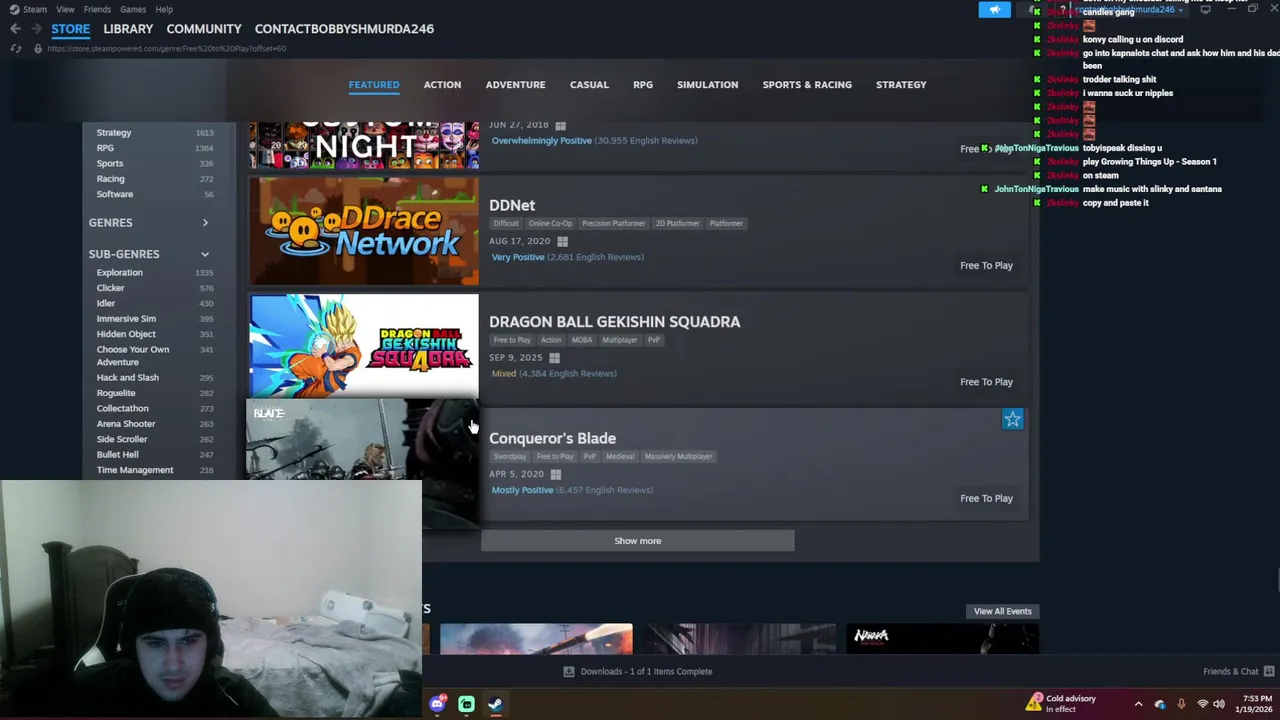The height and width of the screenshot is (720, 1280).
Task: Expand the GENRES section arrow
Action: pos(205,223)
